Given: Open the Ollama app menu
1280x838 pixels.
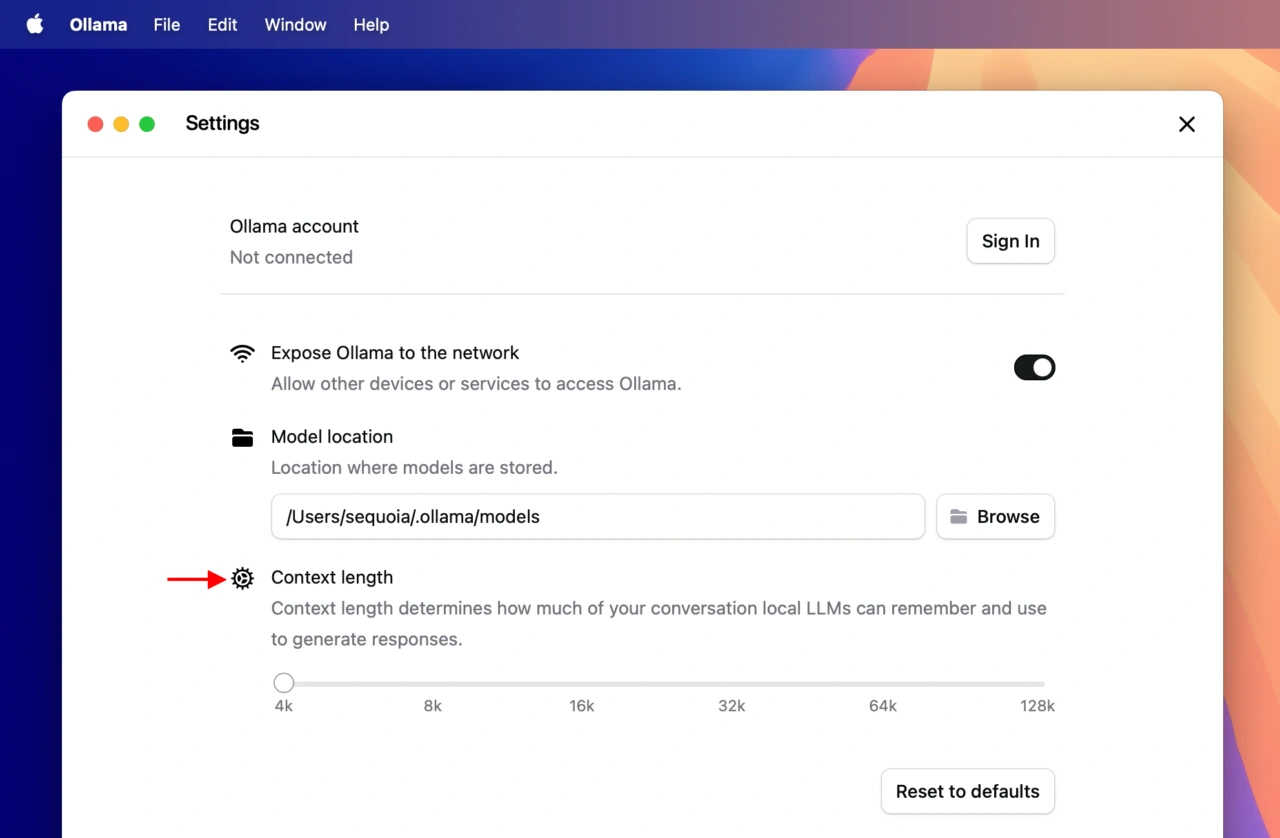Looking at the screenshot, I should [x=98, y=25].
